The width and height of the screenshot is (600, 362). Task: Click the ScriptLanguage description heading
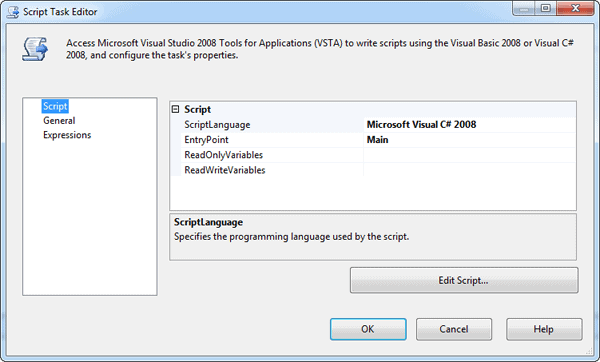(208, 222)
